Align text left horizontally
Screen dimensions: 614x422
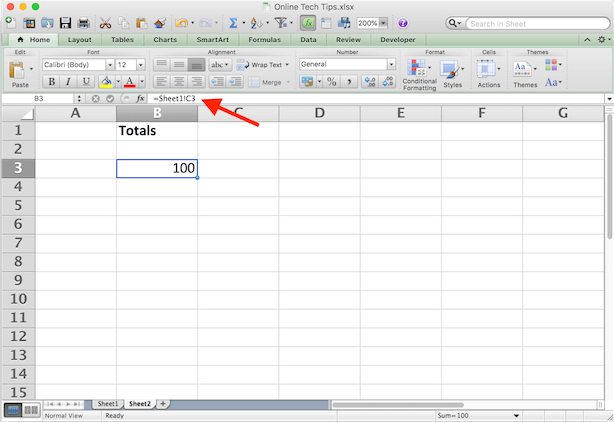coord(161,82)
